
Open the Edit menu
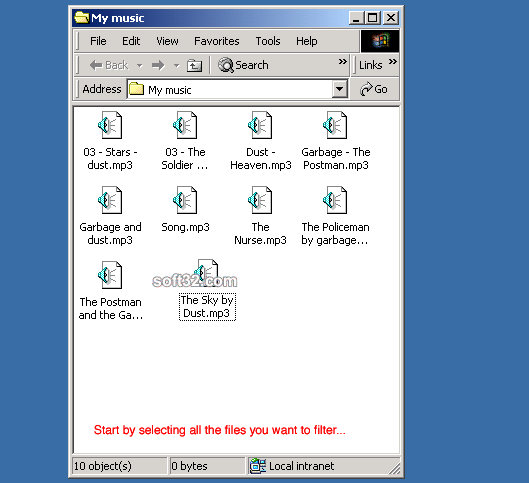(131, 41)
